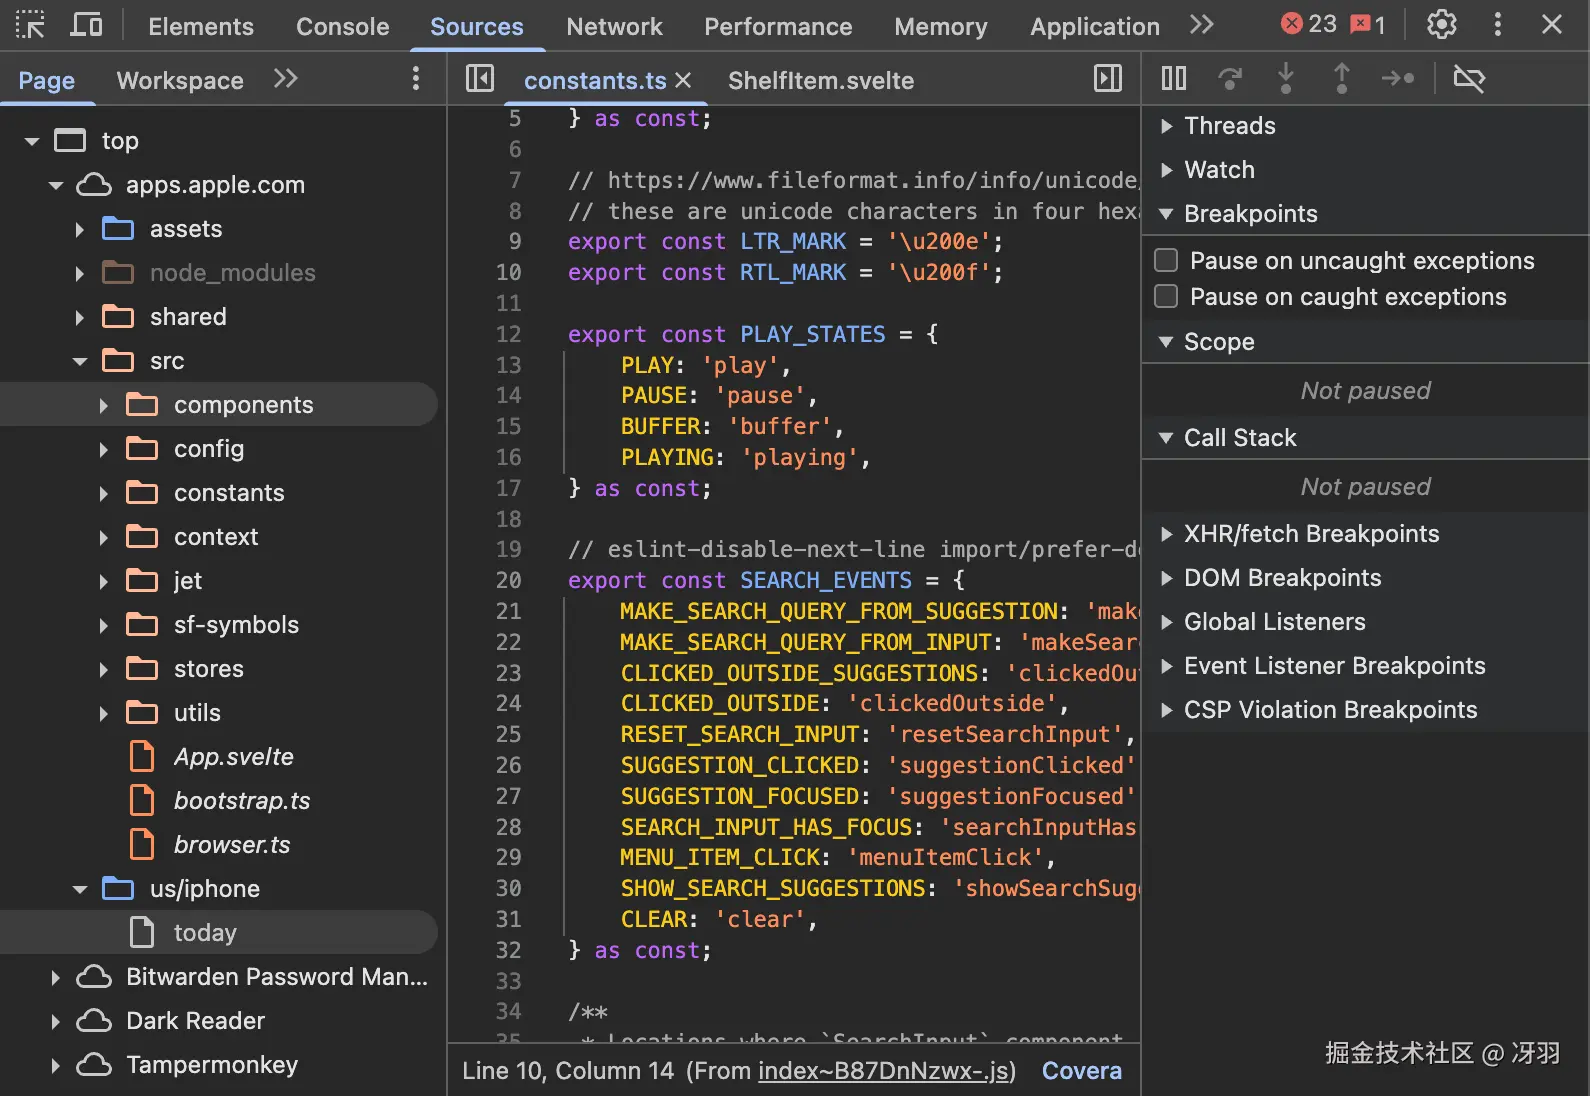Image resolution: width=1590 pixels, height=1096 pixels.
Task: Hide the debugger sidebar panel
Action: (1108, 78)
